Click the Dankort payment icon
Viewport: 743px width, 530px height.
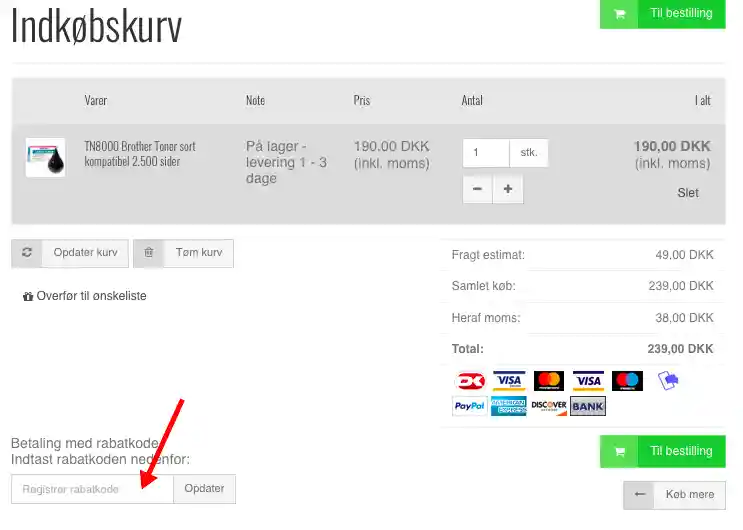tap(470, 381)
